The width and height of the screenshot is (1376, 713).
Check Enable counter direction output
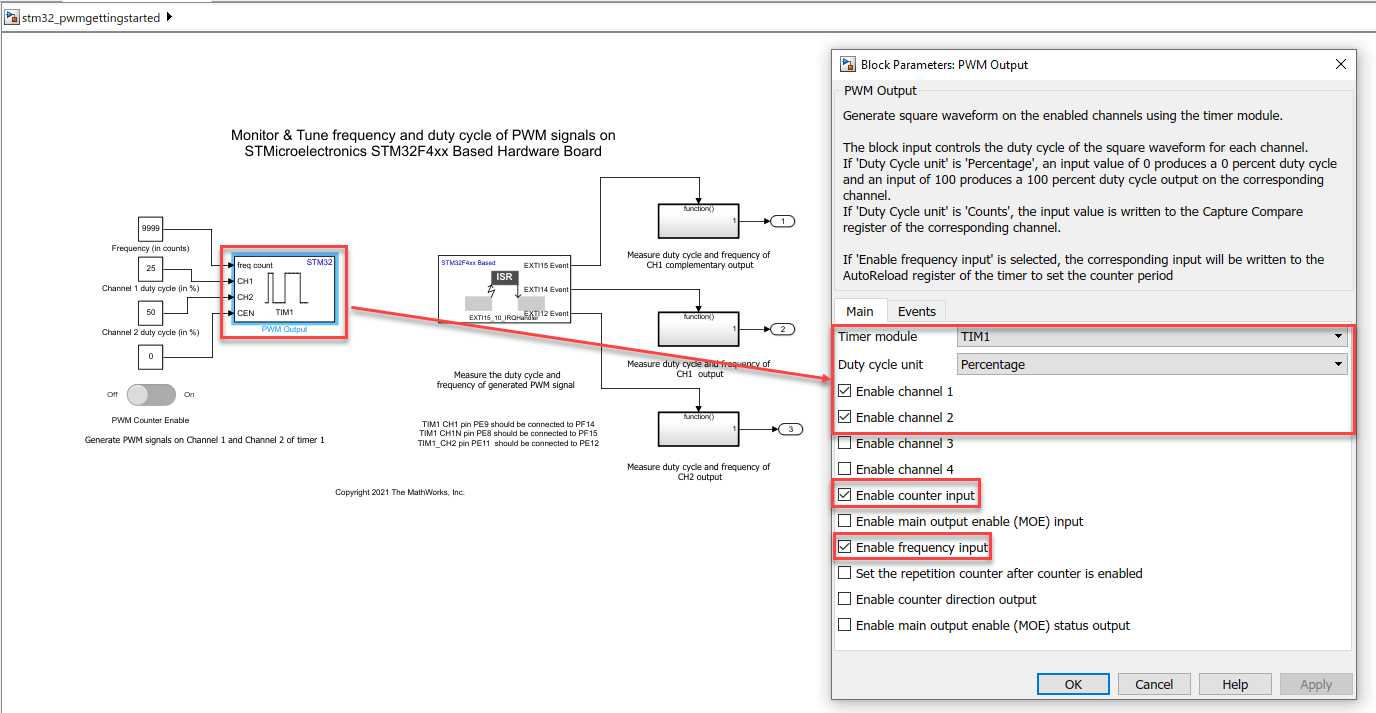point(845,600)
